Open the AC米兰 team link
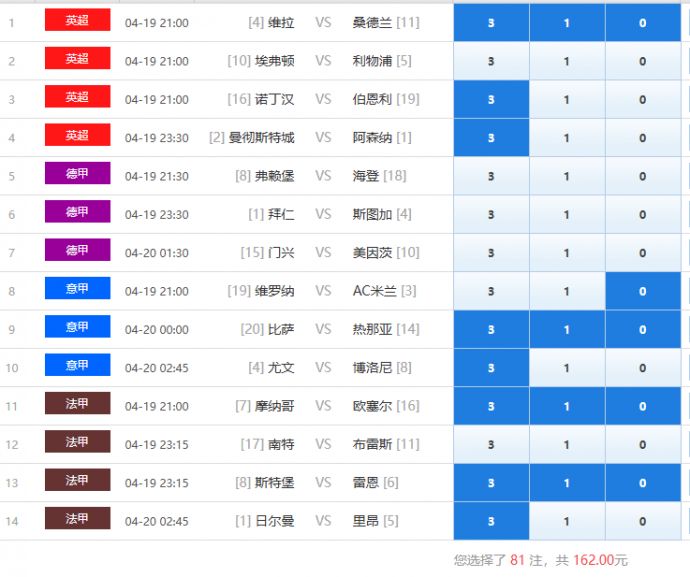 coord(375,291)
